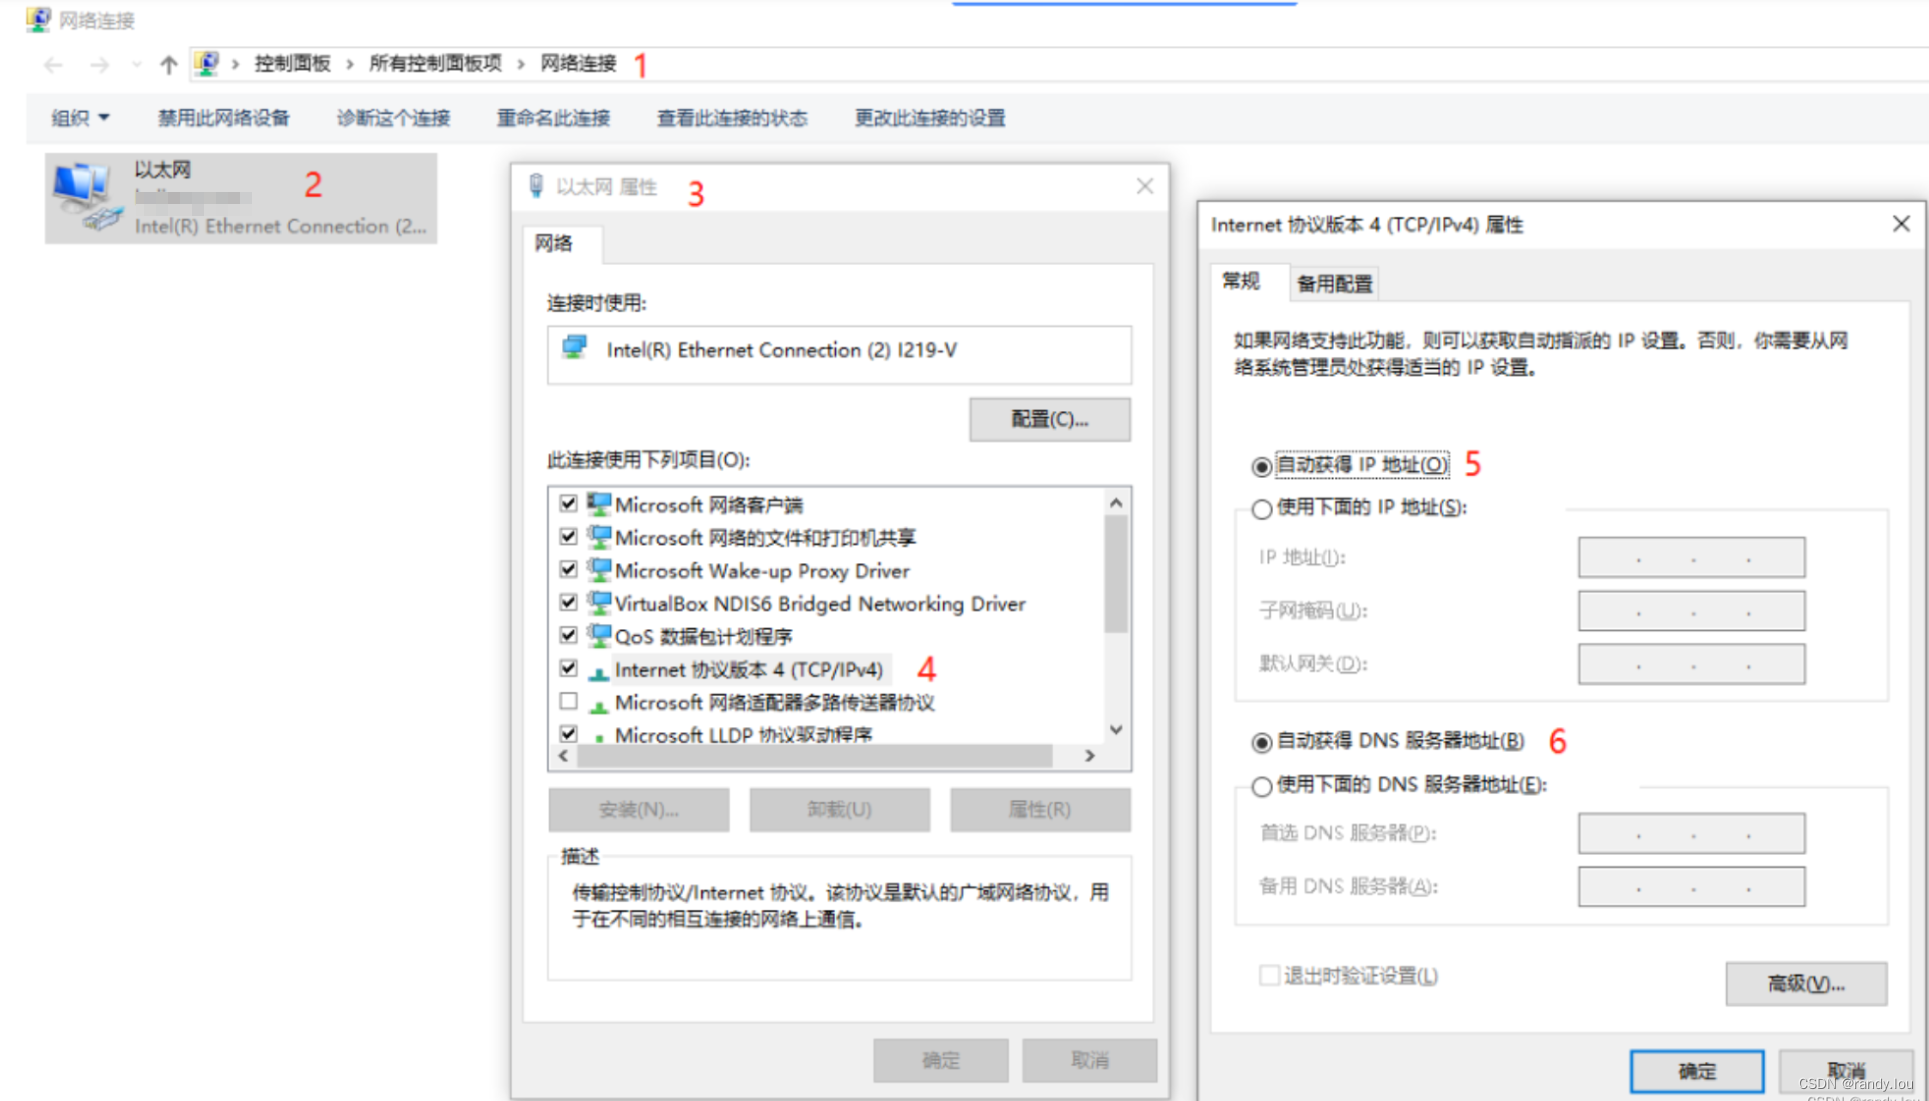
Task: Click 更改此连接的设置 toolbar command
Action: [x=930, y=118]
